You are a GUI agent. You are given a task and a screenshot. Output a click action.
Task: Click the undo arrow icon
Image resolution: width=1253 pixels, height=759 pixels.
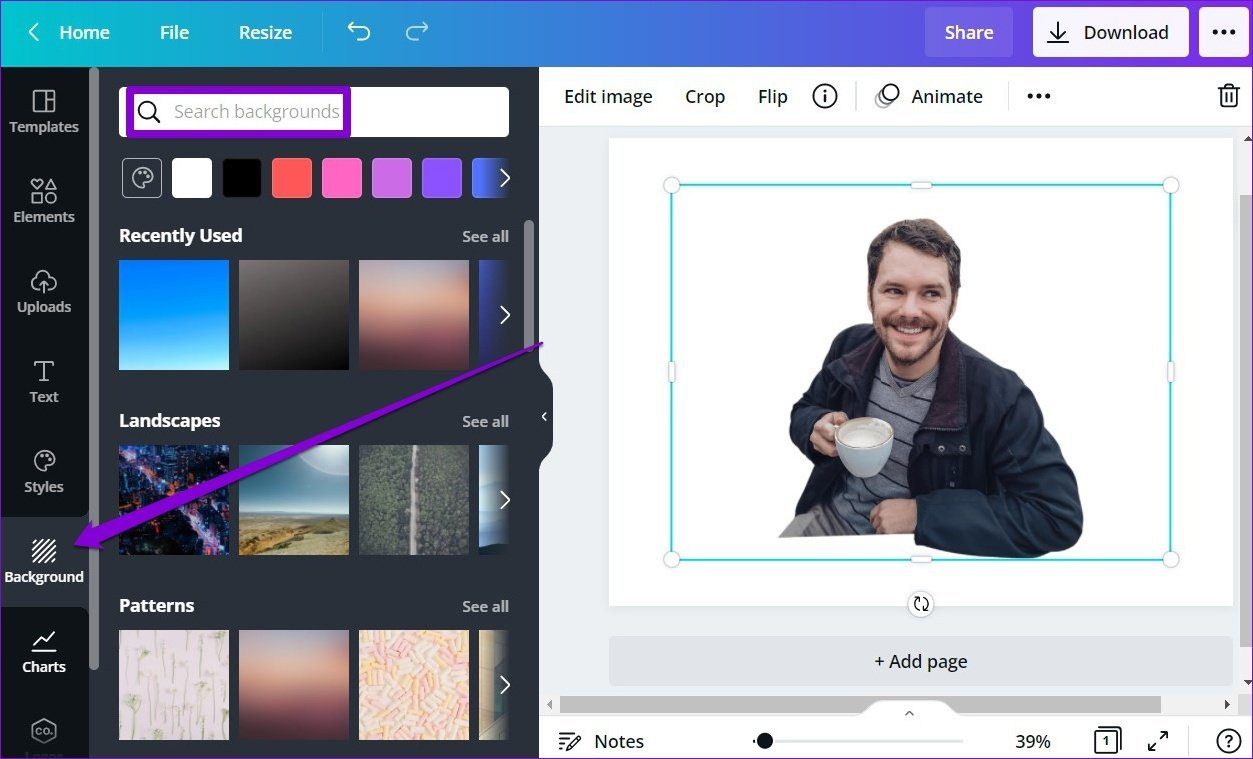tap(358, 32)
